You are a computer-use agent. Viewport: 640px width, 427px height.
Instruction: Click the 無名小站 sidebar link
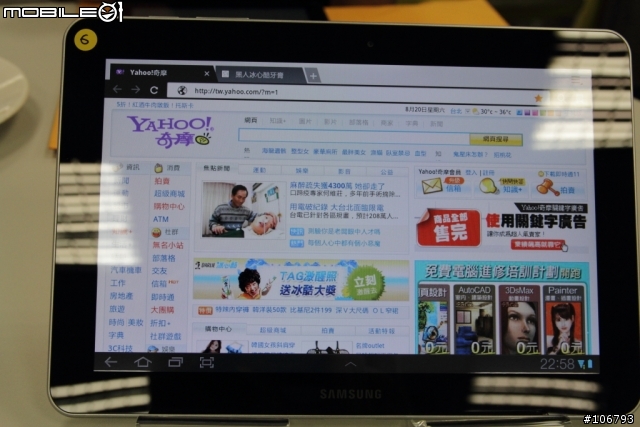click(x=168, y=245)
